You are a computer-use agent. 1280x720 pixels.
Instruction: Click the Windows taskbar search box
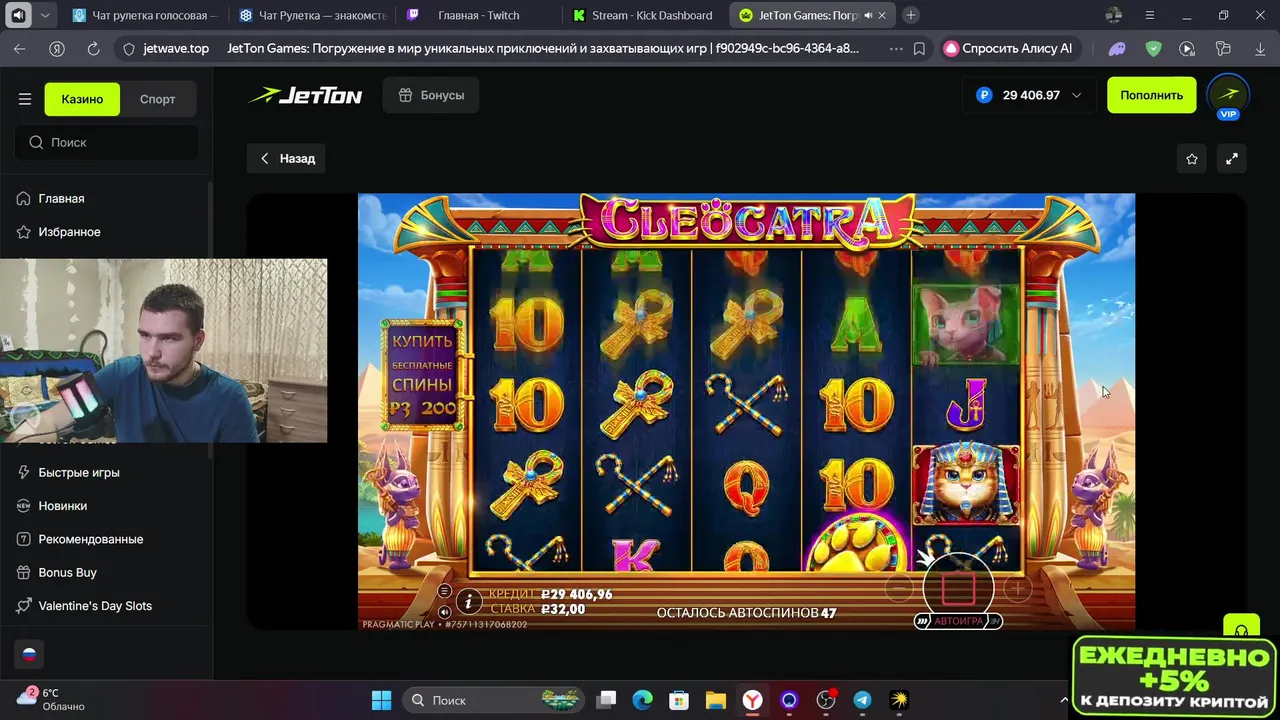tap(494, 700)
